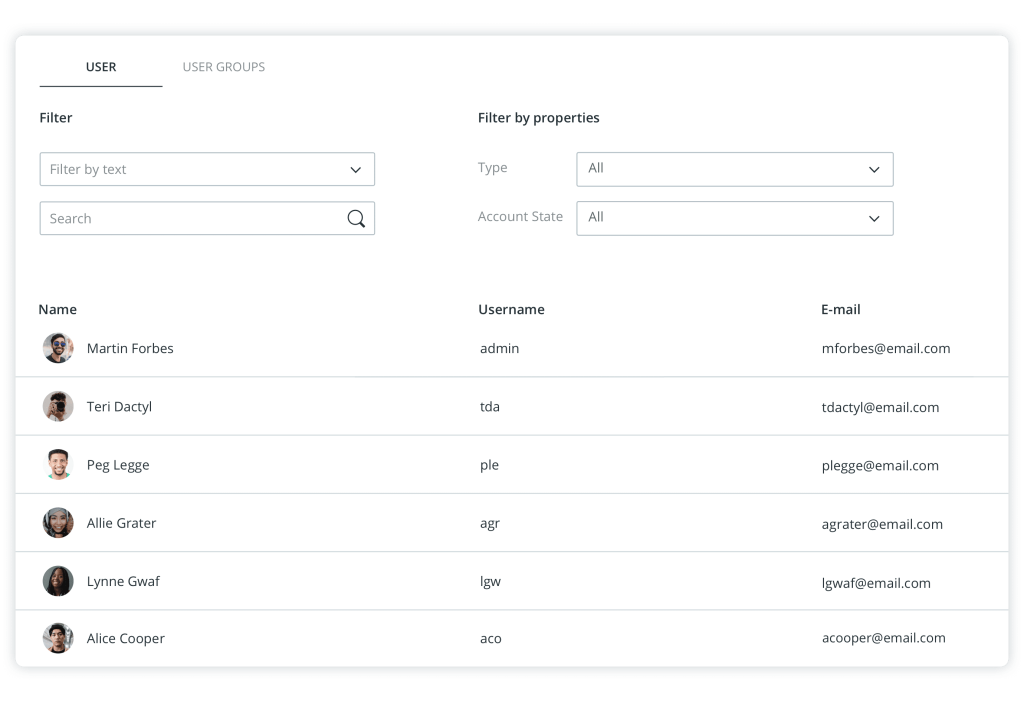Switch to the User Groups tab
The width and height of the screenshot is (1024, 701).
223,67
